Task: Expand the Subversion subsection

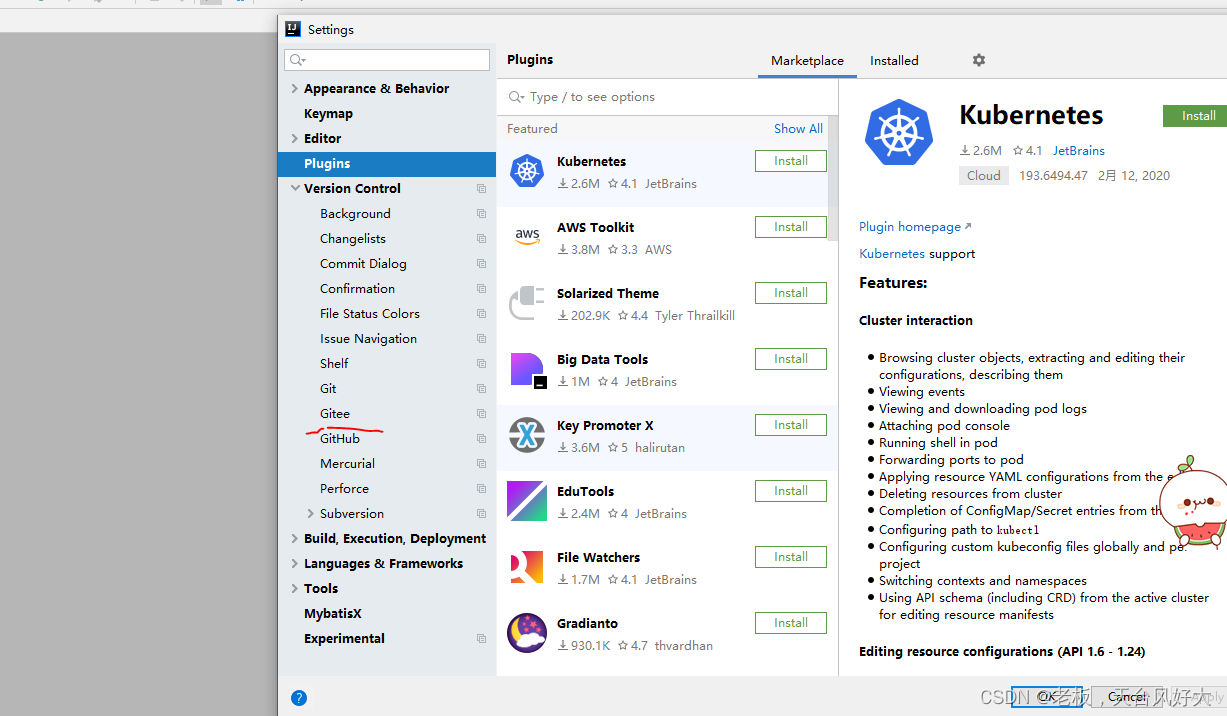Action: pyautogui.click(x=310, y=514)
